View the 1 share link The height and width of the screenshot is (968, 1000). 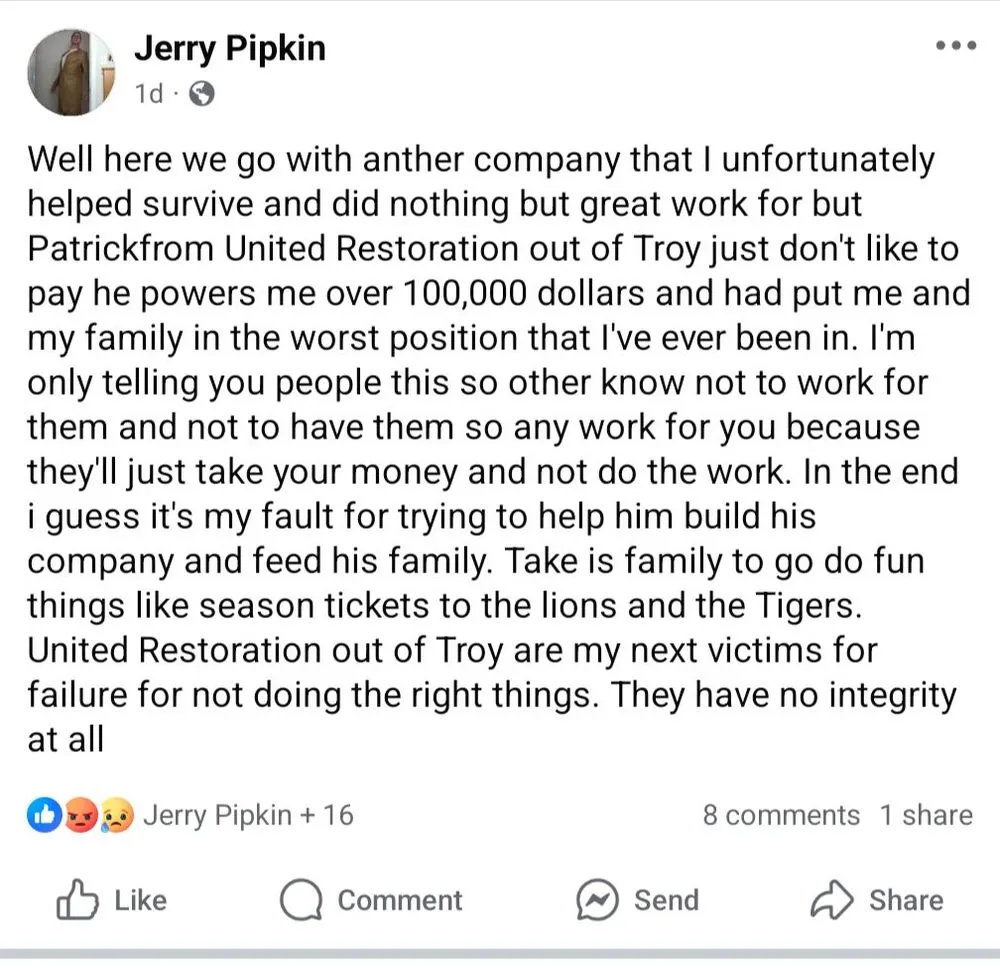[x=926, y=815]
